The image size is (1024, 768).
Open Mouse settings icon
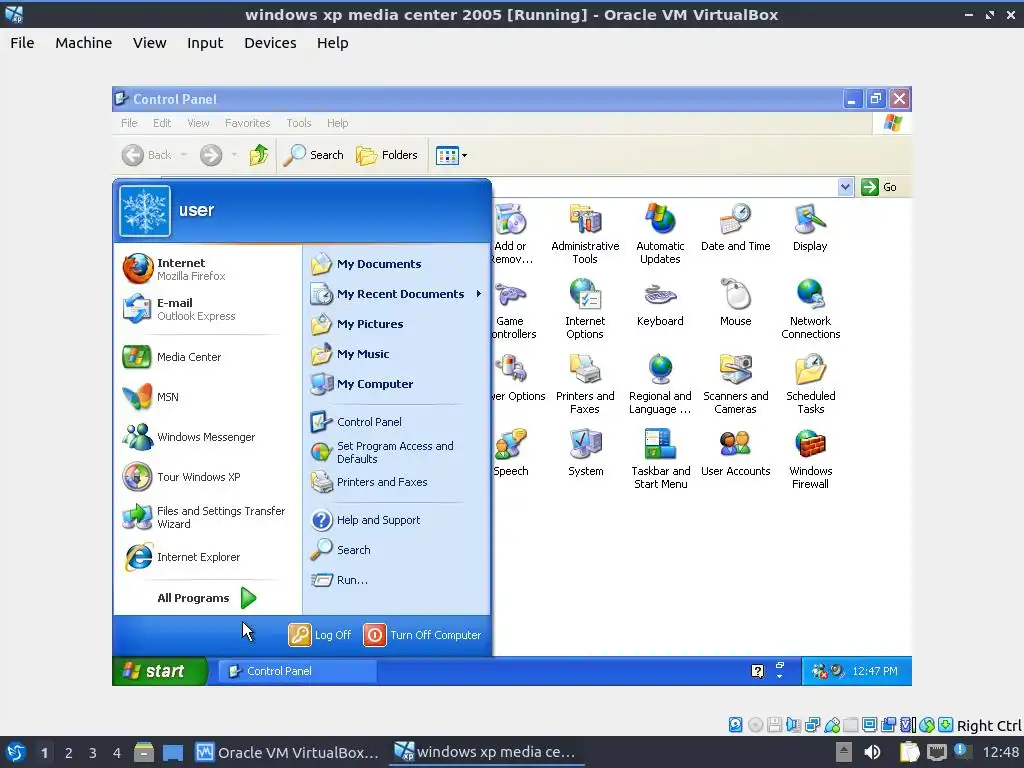(735, 302)
